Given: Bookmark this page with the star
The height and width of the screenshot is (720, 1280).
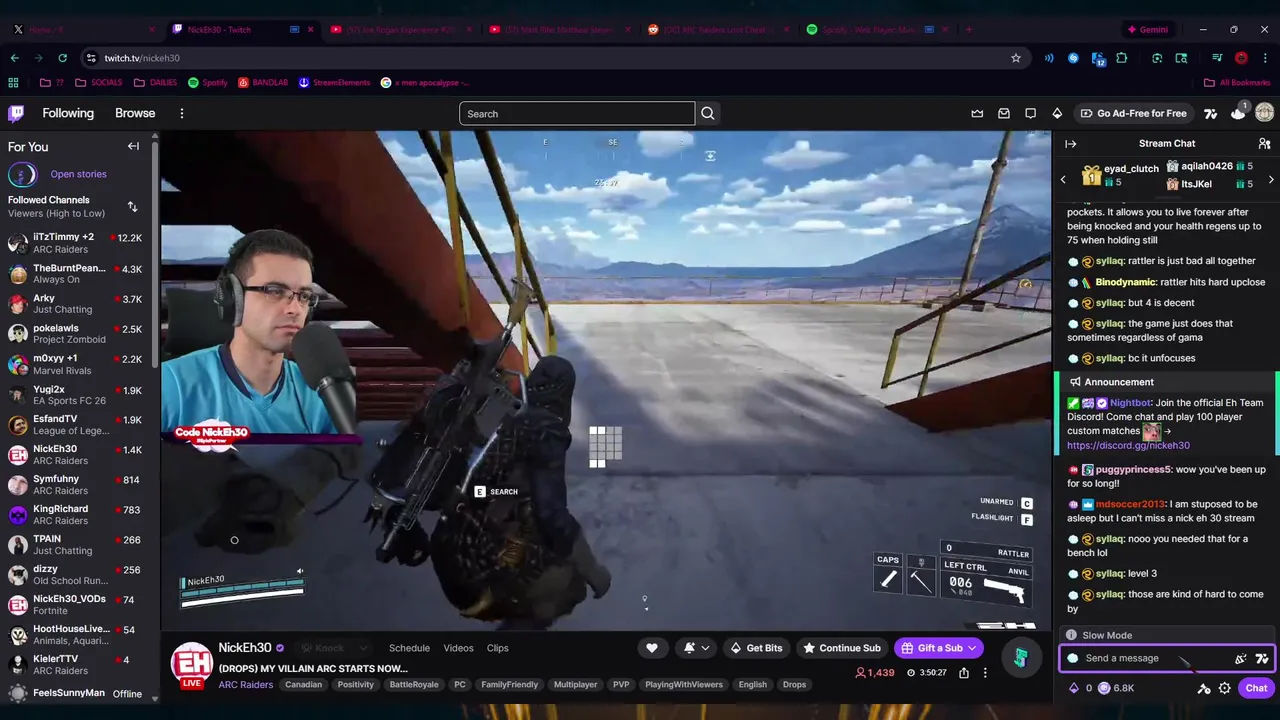Looking at the screenshot, I should (1016, 58).
